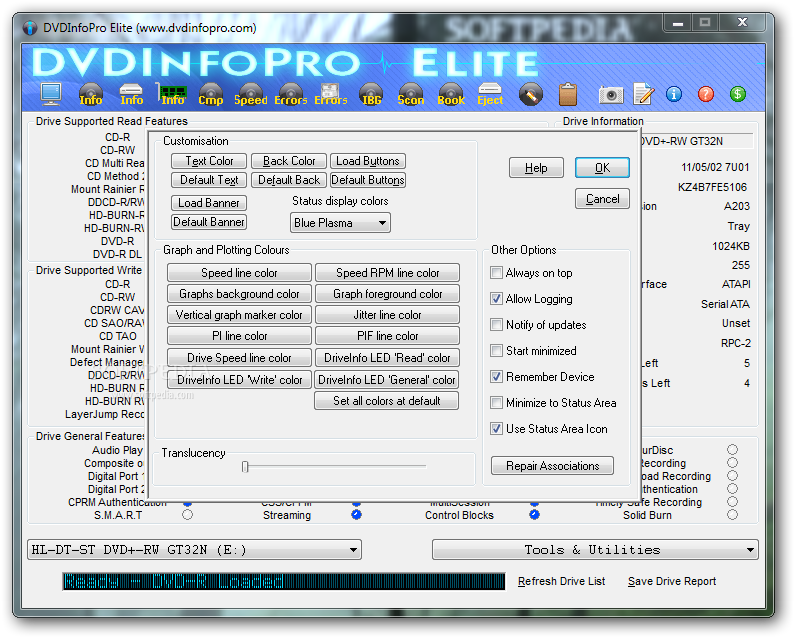Image resolution: width=795 pixels, height=638 pixels.
Task: Click the Text Color button
Action: [209, 161]
